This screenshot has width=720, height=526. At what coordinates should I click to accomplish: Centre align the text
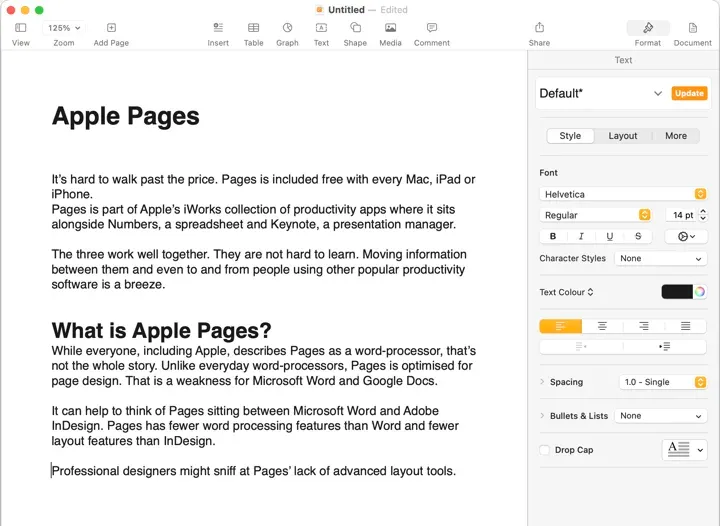pyautogui.click(x=602, y=326)
